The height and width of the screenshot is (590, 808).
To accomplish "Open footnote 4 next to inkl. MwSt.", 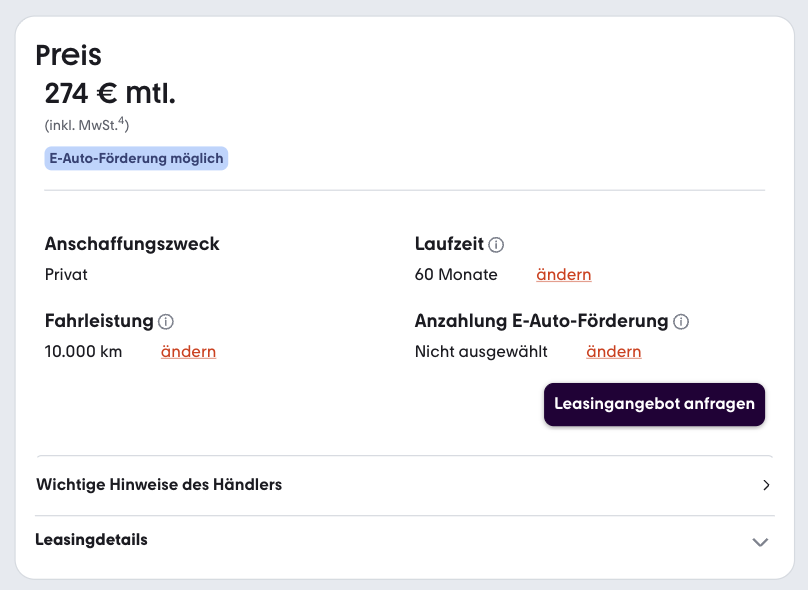I will (122, 121).
